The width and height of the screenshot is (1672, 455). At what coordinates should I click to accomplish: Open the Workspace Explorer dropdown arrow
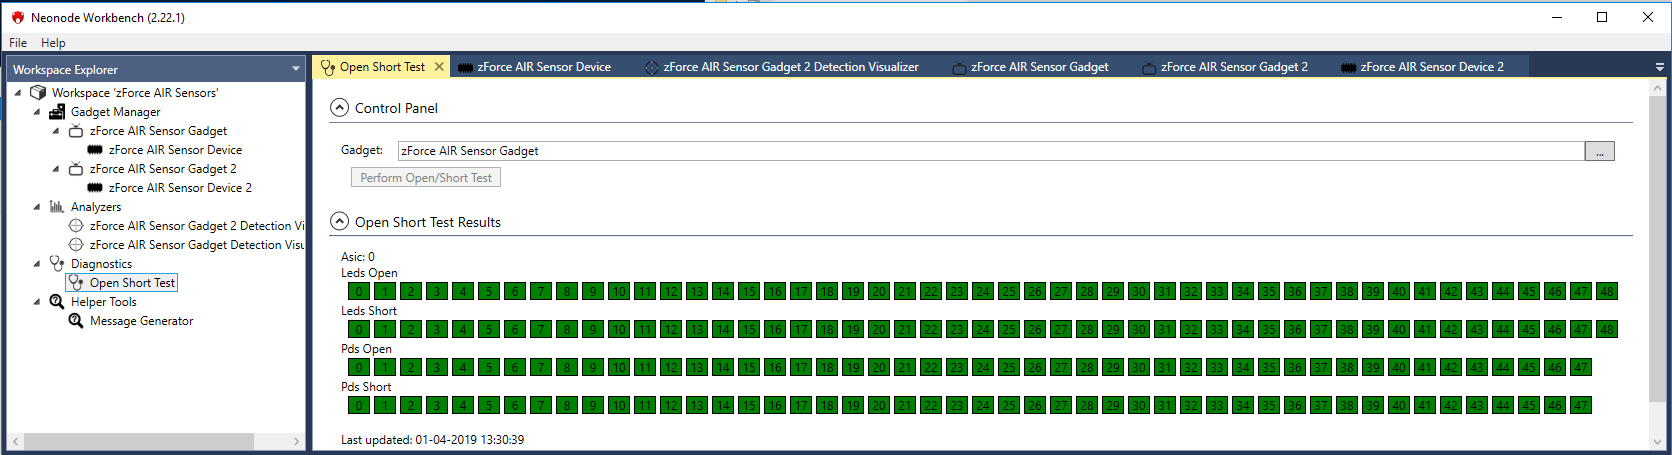point(295,69)
